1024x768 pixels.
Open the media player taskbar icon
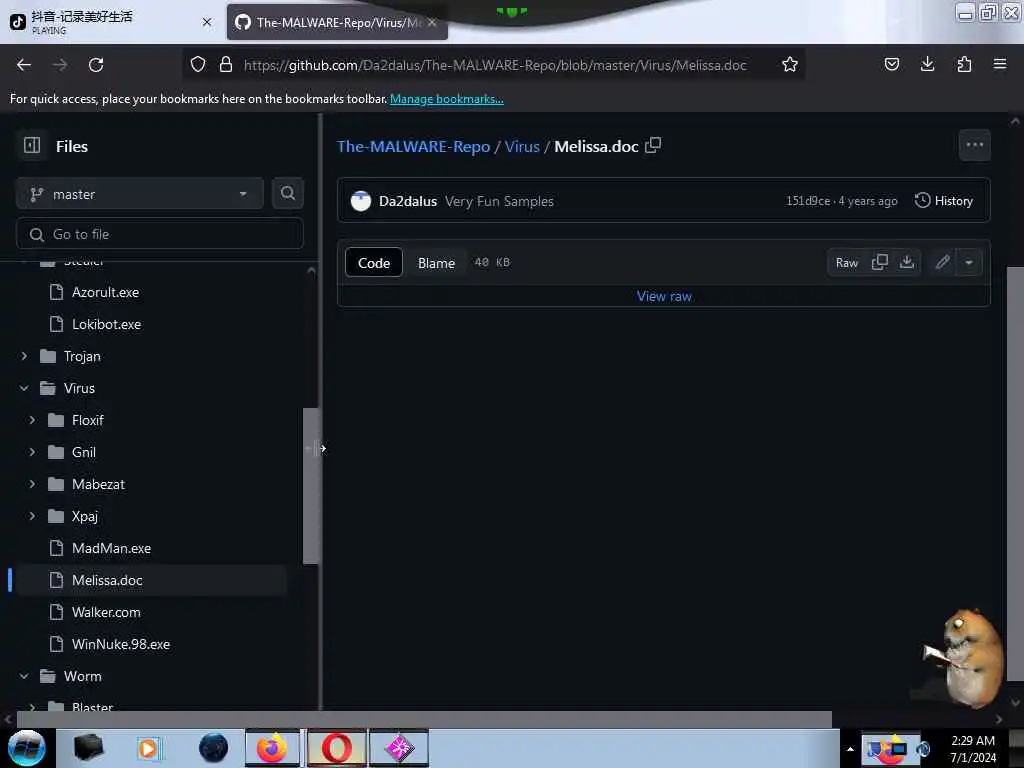point(149,748)
